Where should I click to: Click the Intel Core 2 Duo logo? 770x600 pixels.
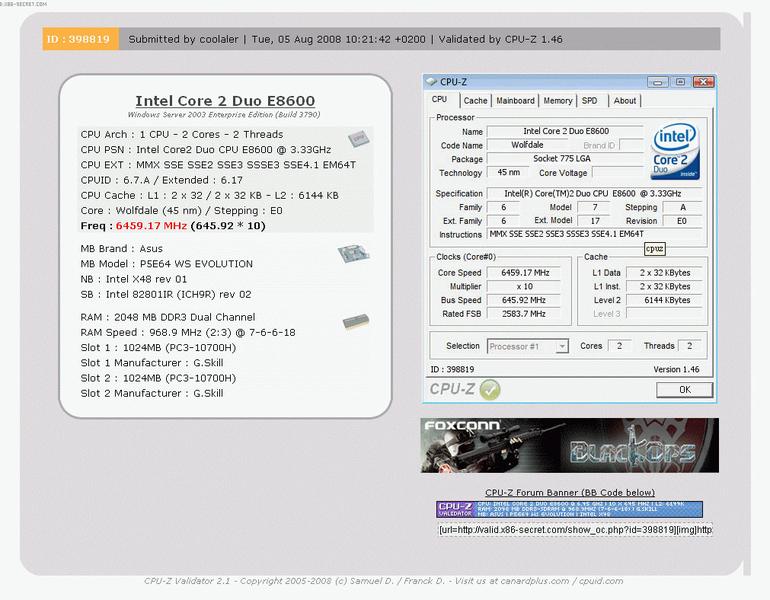tap(675, 151)
